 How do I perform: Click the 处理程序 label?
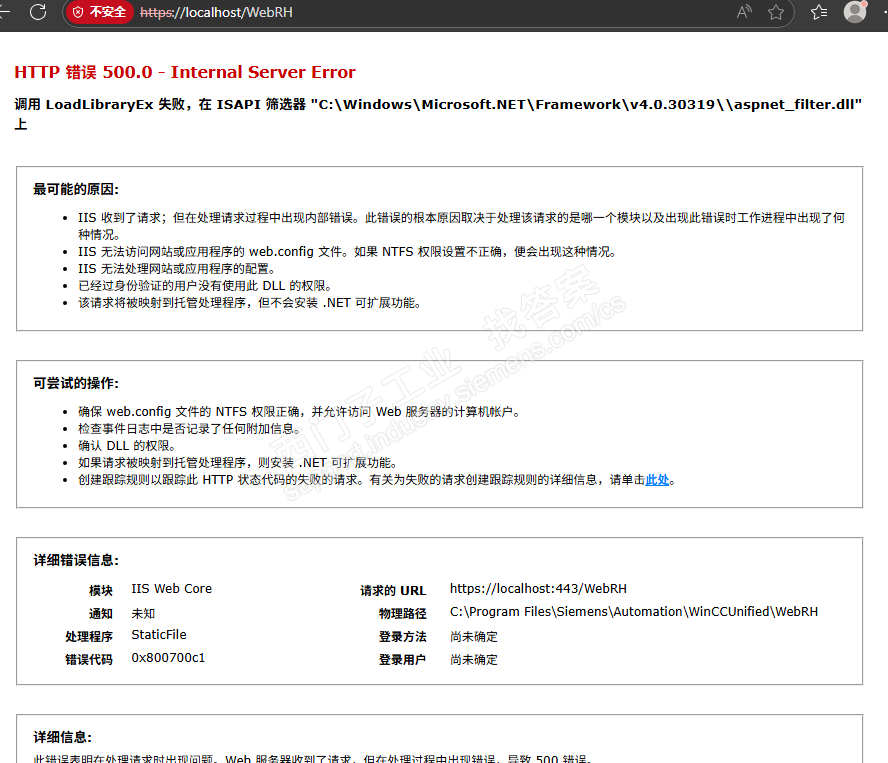pyautogui.click(x=89, y=636)
